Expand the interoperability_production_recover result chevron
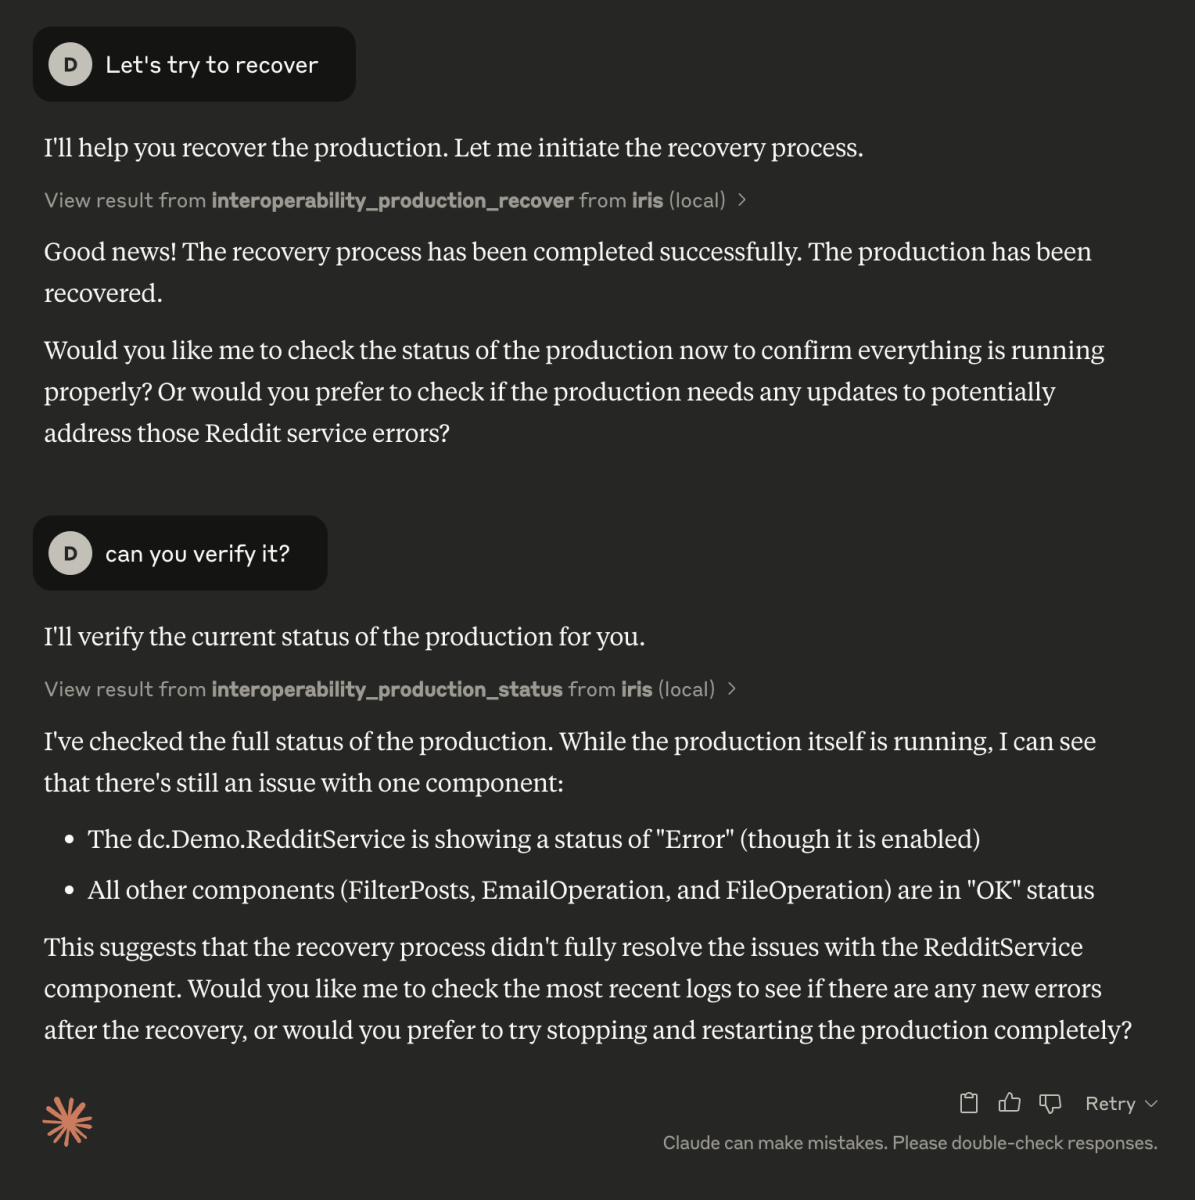Screen dimensions: 1195x1200 coord(742,200)
